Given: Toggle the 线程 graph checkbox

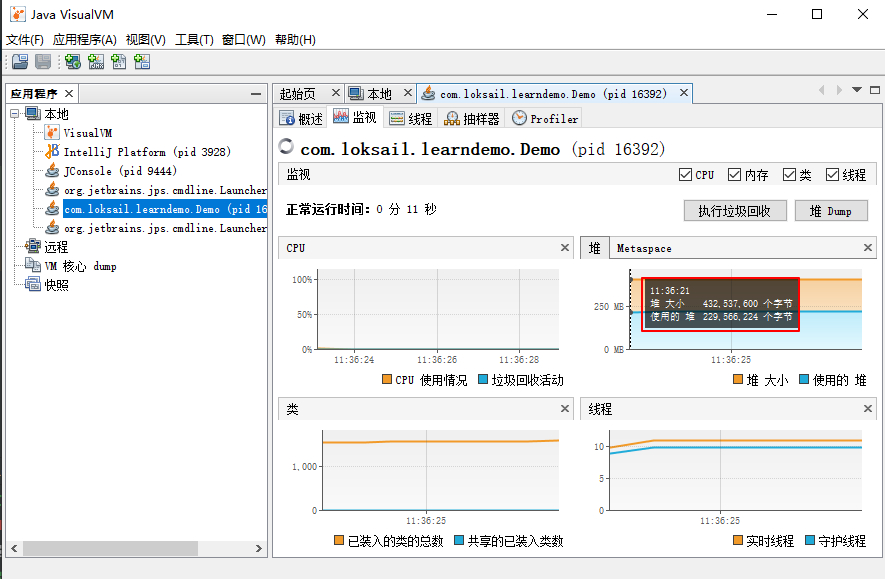Looking at the screenshot, I should coord(832,175).
